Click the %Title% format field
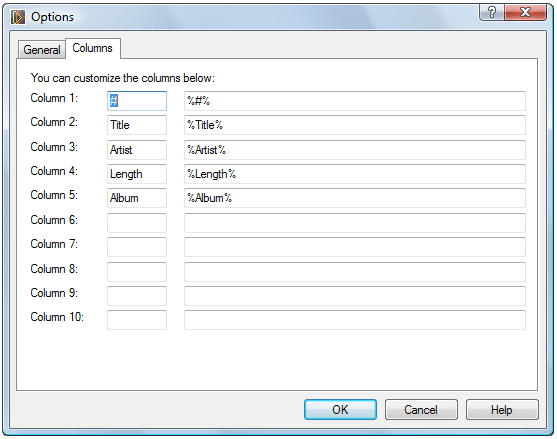557x439 pixels. tap(355, 125)
